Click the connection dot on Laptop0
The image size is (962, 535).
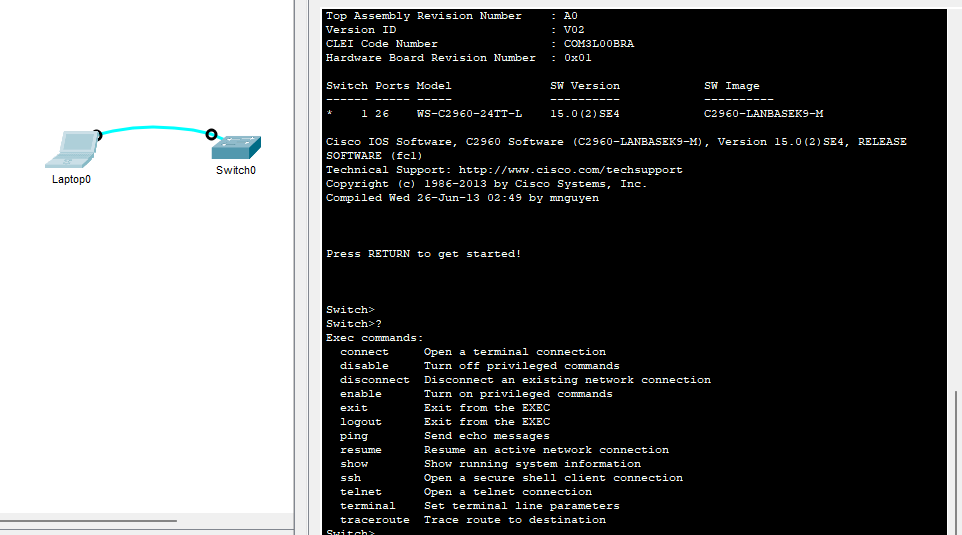coord(97,134)
